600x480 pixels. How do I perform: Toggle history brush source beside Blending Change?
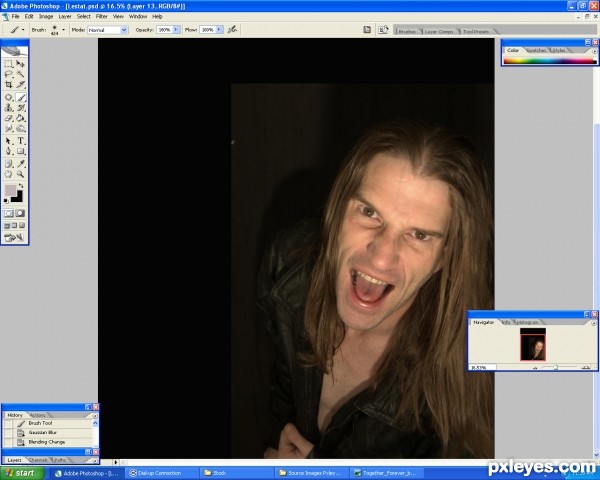[7, 442]
